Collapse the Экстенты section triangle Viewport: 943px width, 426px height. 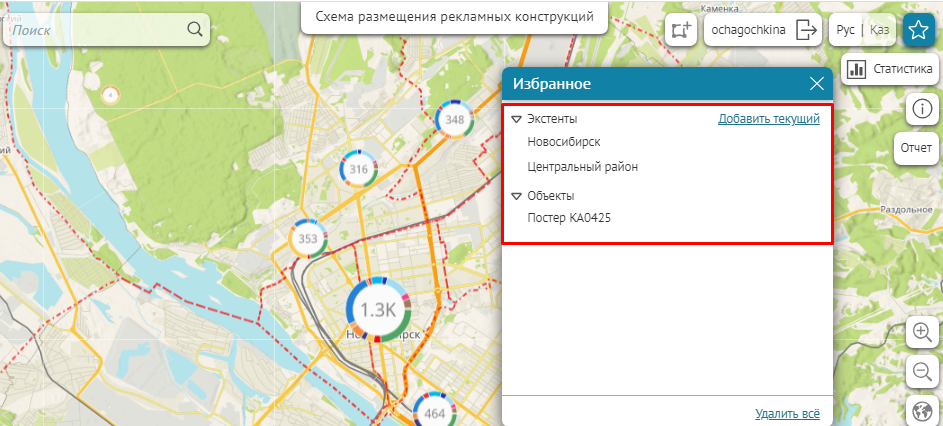pos(516,119)
